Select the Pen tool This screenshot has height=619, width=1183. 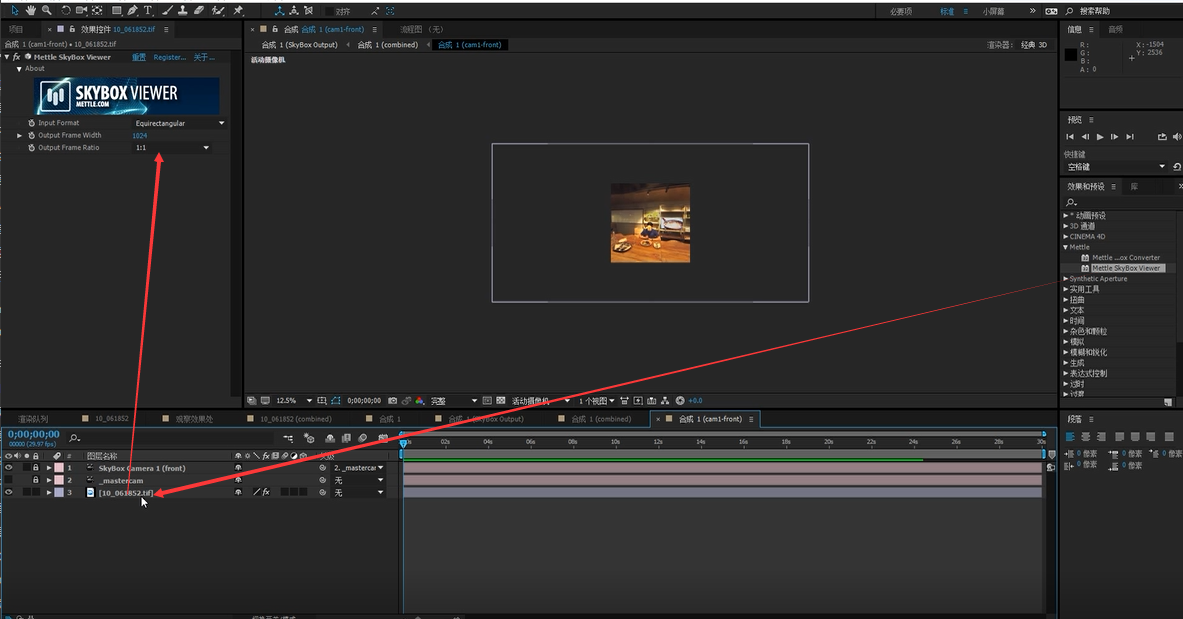133,11
